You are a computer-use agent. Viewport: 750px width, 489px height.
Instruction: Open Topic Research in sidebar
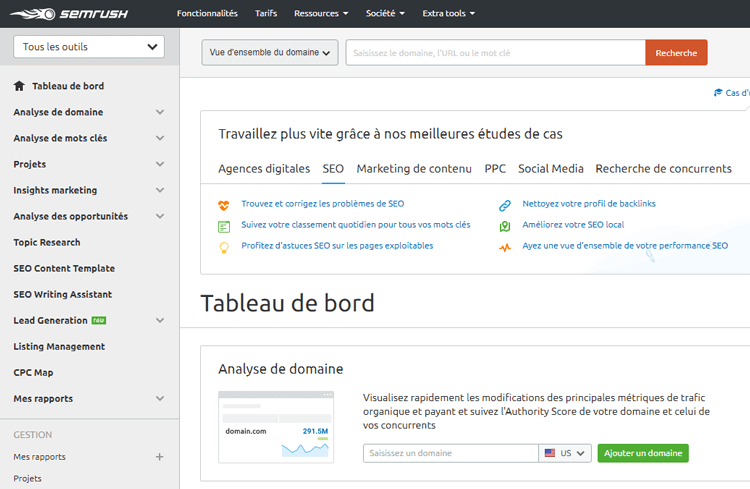[x=47, y=243]
